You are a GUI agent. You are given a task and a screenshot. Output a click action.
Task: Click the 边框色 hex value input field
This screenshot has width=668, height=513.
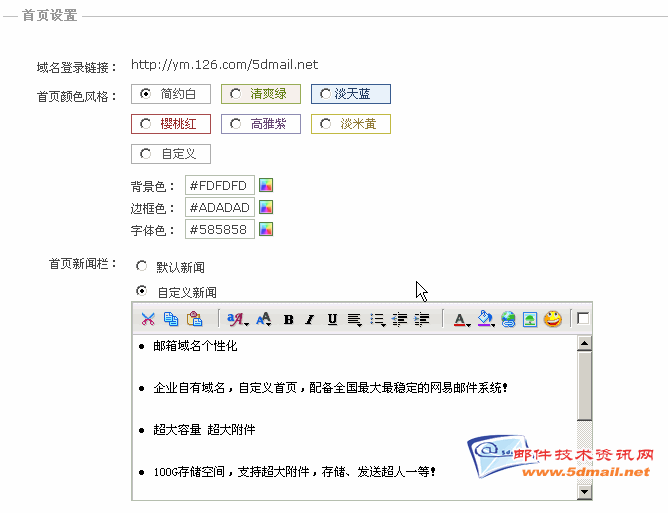click(x=219, y=208)
